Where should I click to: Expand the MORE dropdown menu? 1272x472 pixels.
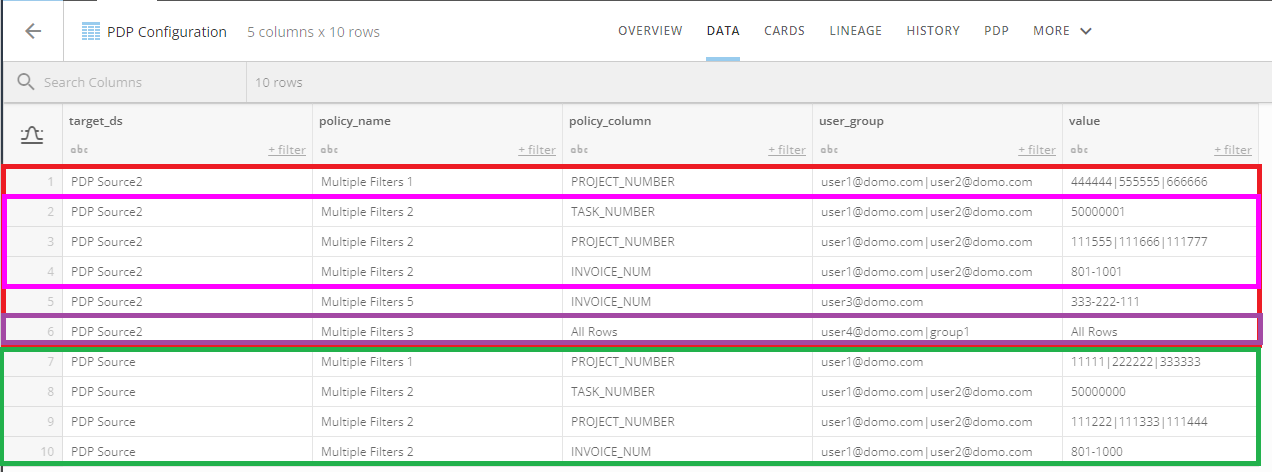tap(1061, 31)
